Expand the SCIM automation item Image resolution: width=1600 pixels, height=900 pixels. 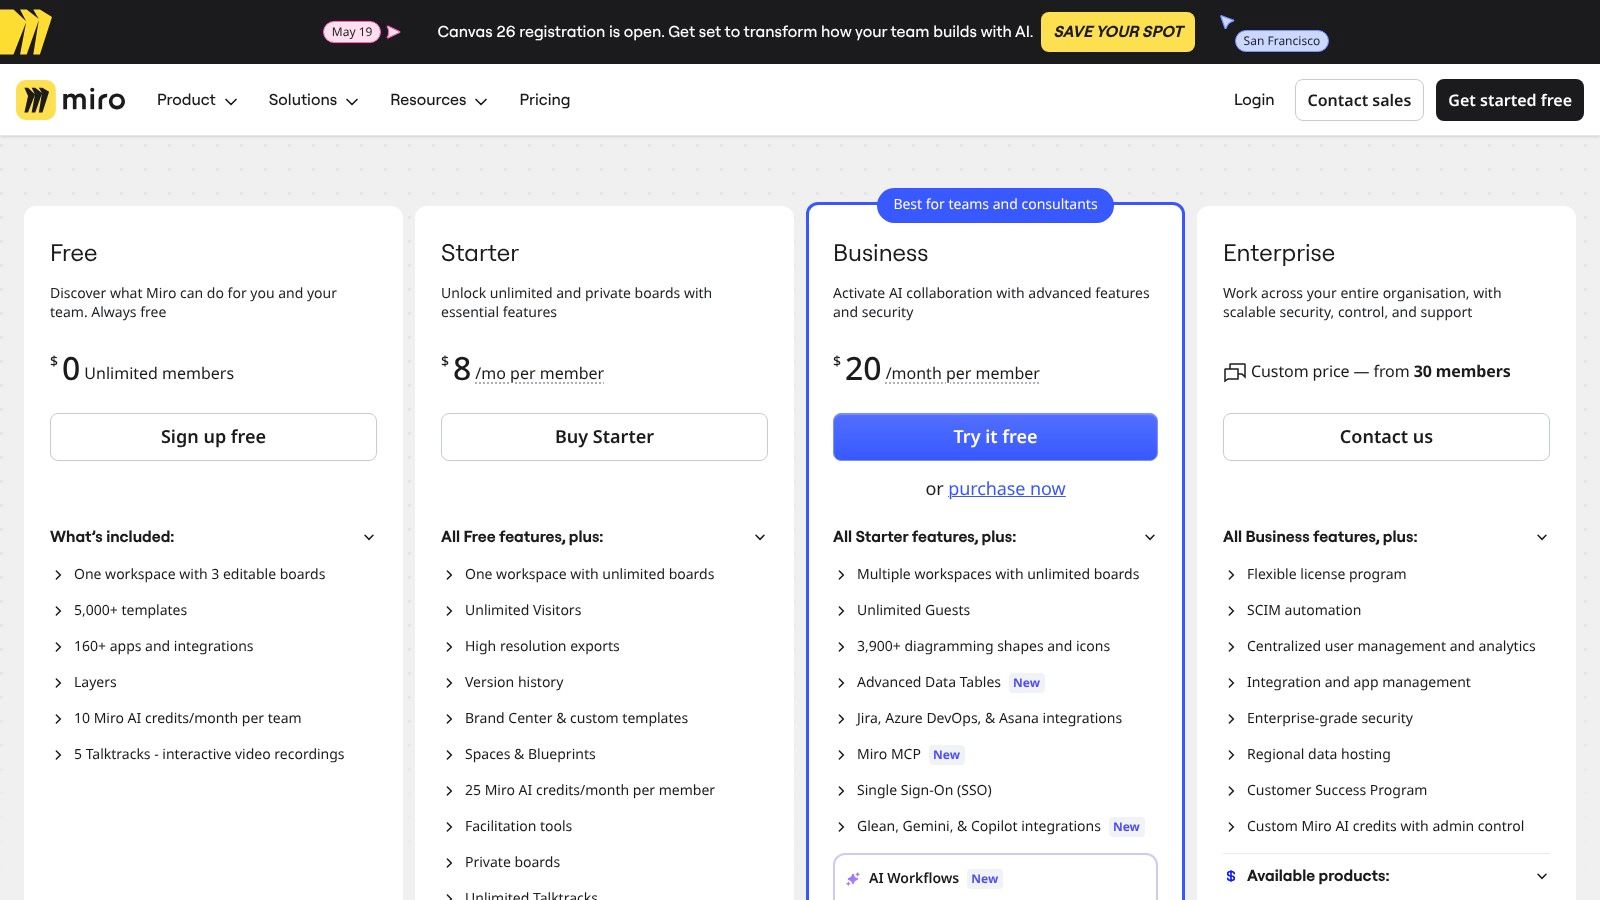(x=1293, y=610)
